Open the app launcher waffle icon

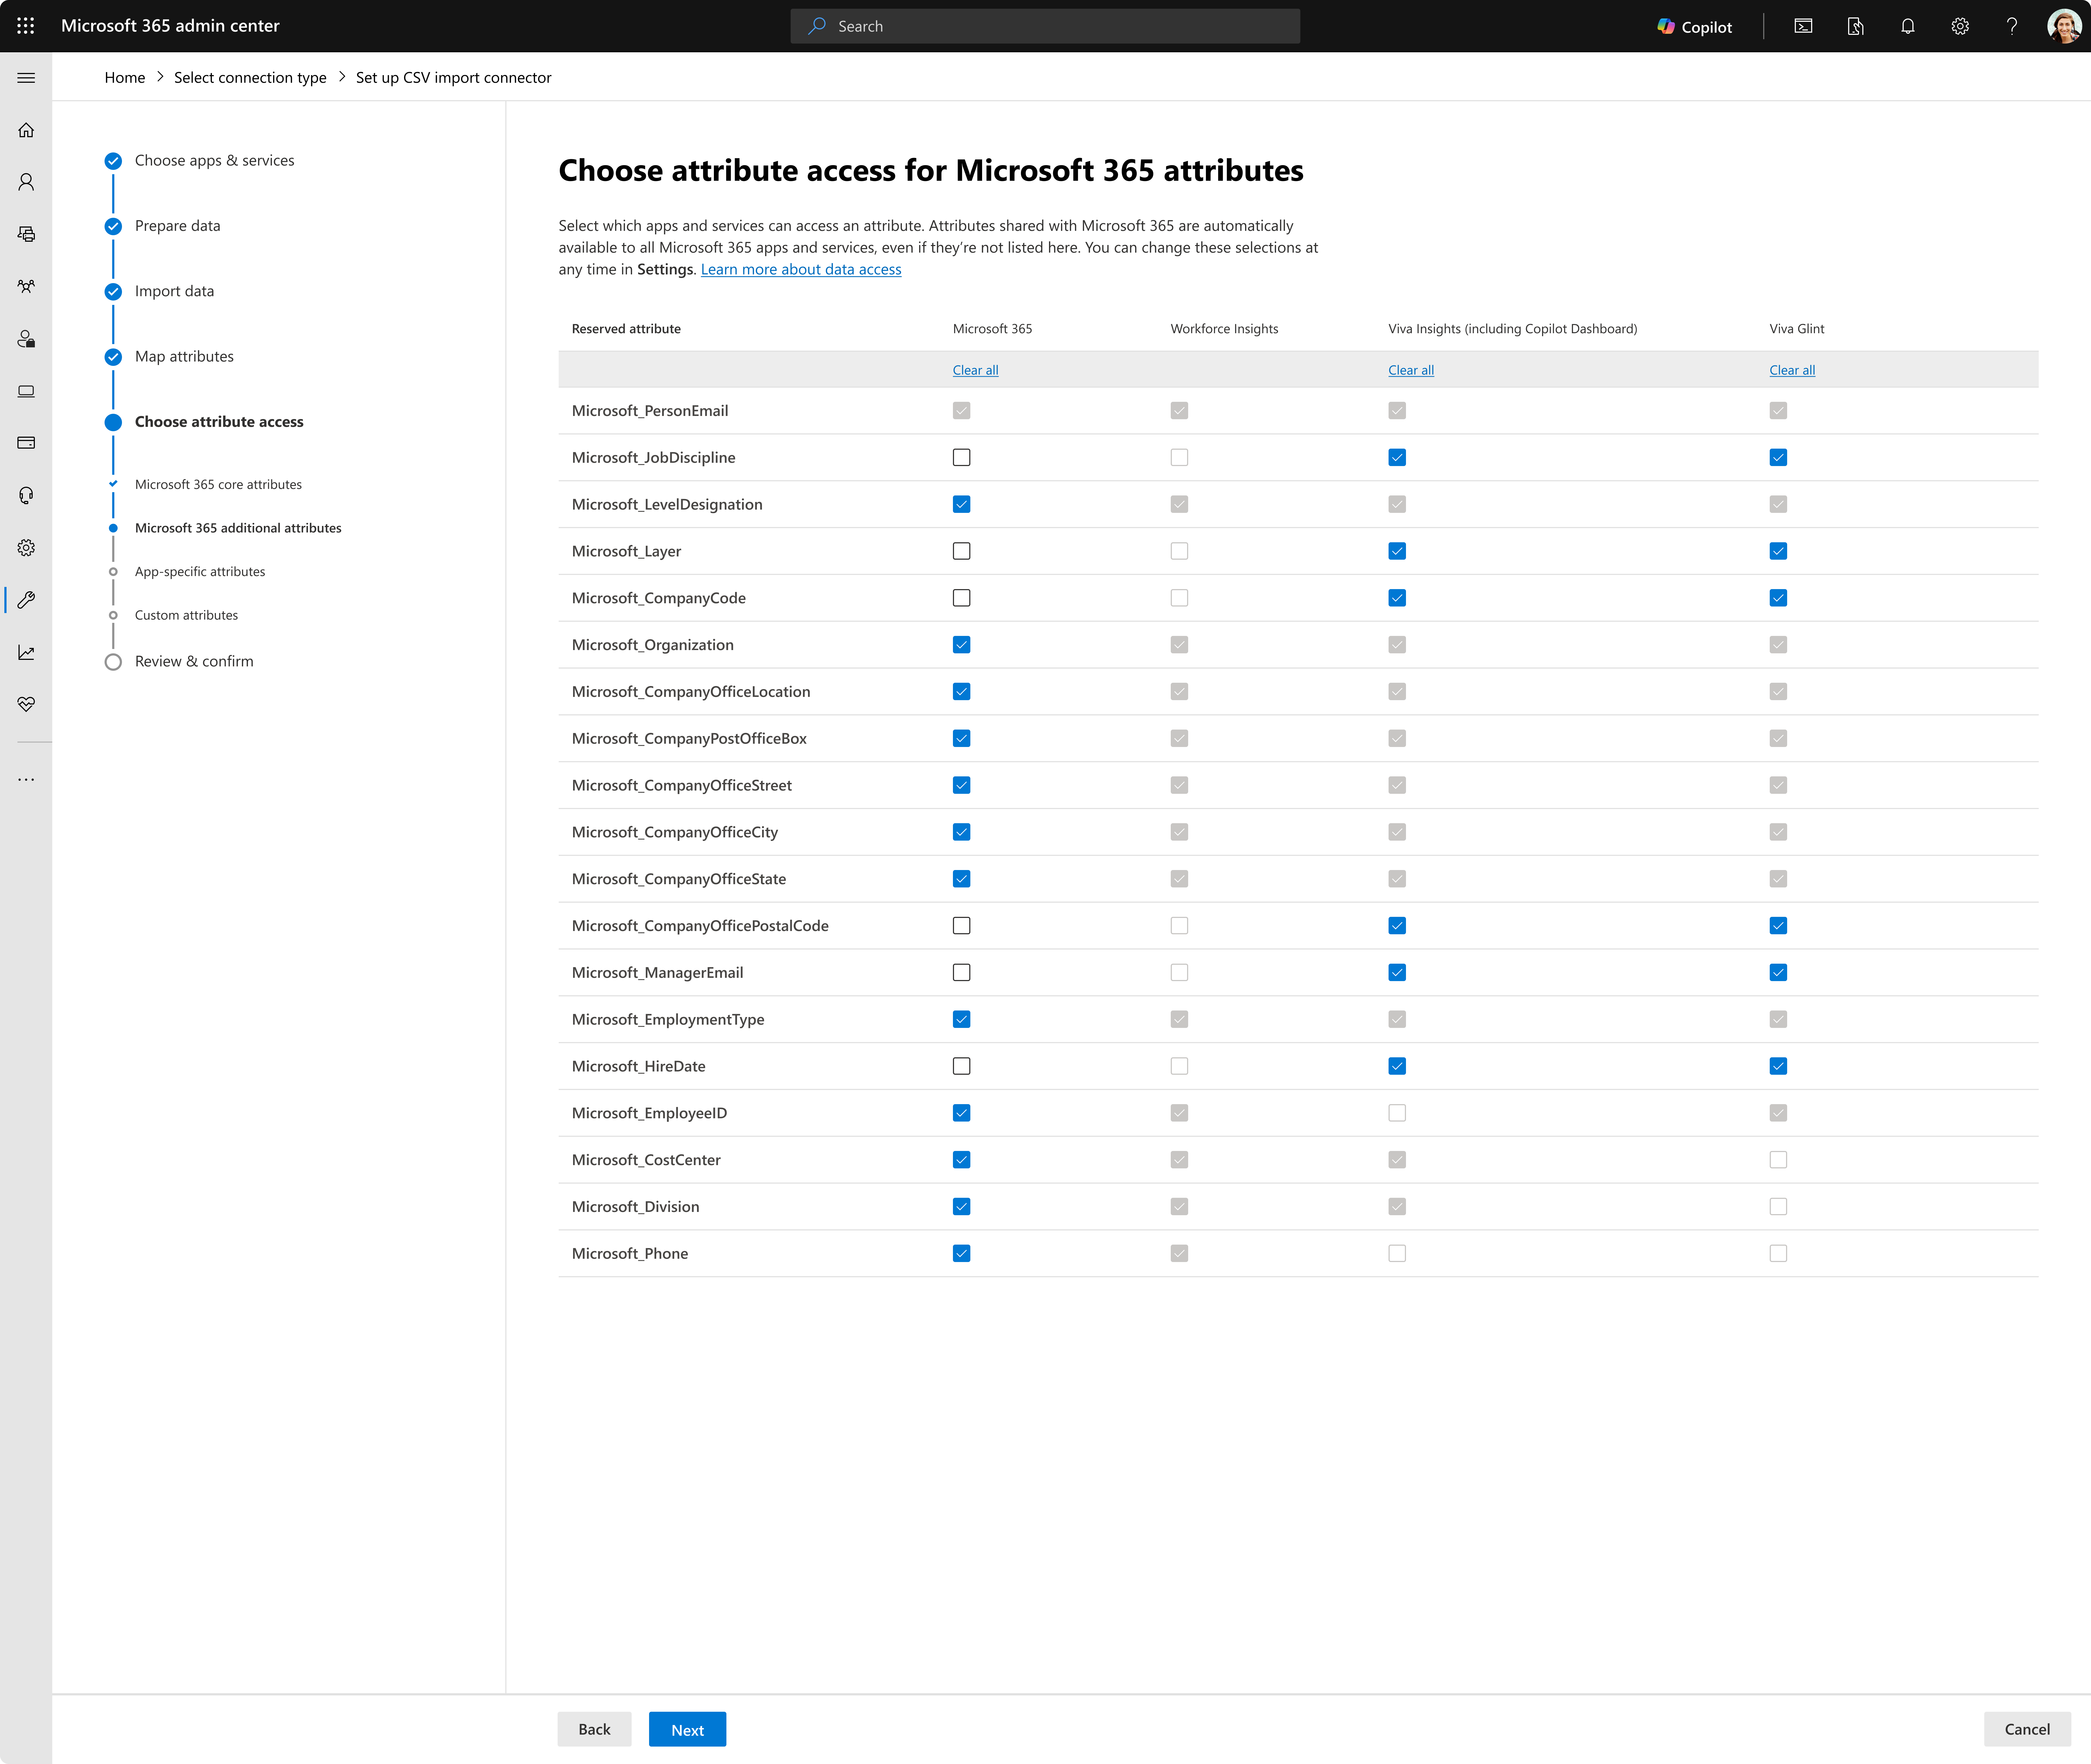point(26,26)
